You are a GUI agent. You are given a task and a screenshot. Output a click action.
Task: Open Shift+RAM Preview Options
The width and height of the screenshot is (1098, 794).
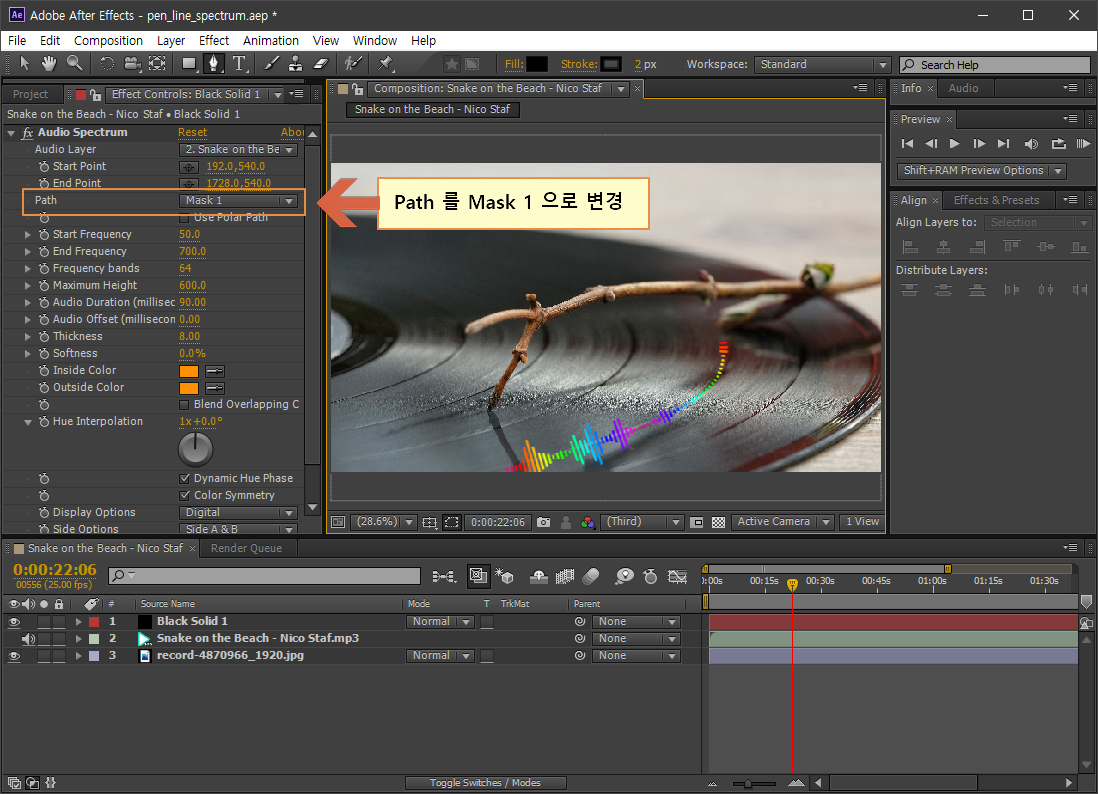pyautogui.click(x=981, y=171)
